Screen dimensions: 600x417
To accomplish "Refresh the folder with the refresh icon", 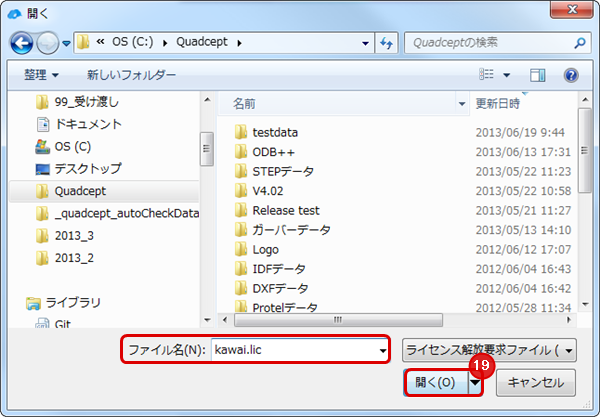I will [386, 43].
